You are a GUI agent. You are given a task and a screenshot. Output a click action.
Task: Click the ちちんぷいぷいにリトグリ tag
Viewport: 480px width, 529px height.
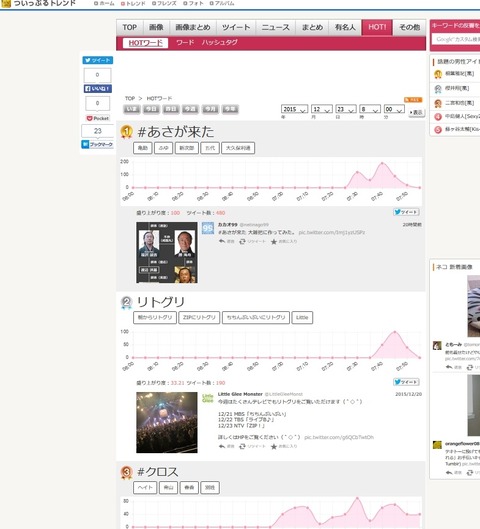click(x=256, y=317)
